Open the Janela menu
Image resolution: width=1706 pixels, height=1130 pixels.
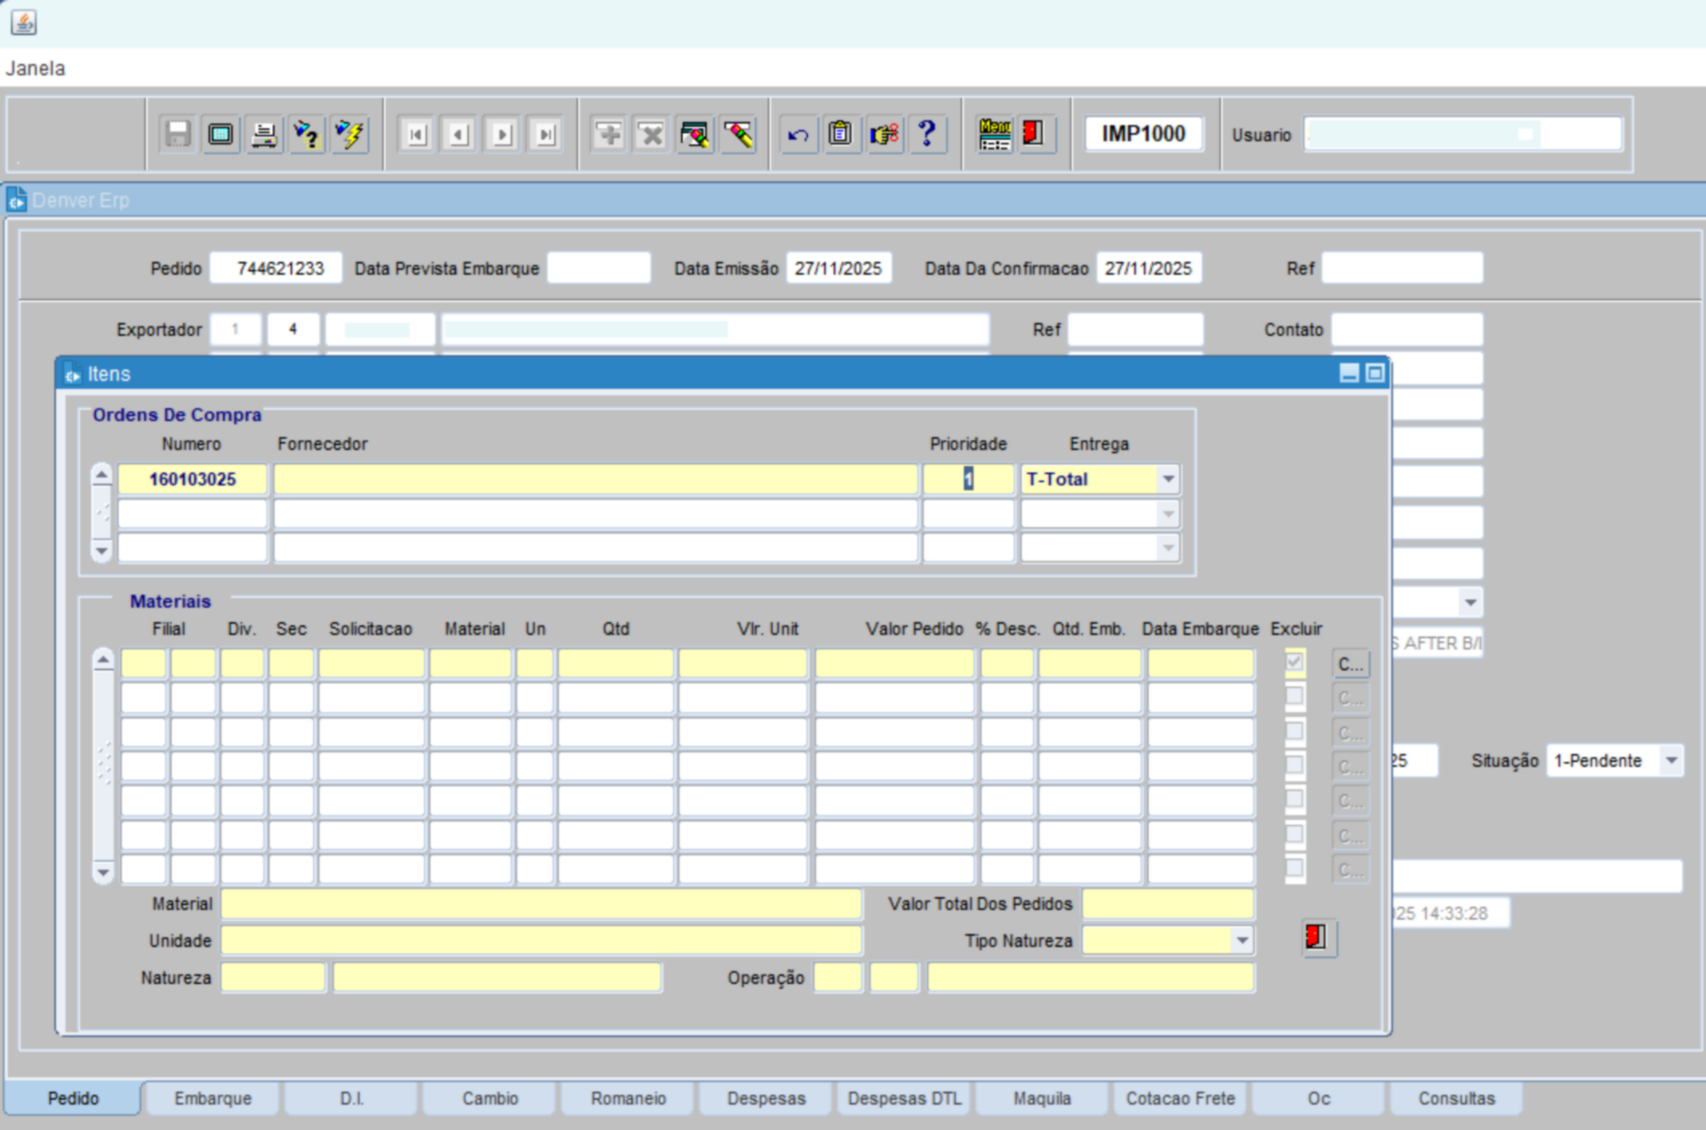36,68
